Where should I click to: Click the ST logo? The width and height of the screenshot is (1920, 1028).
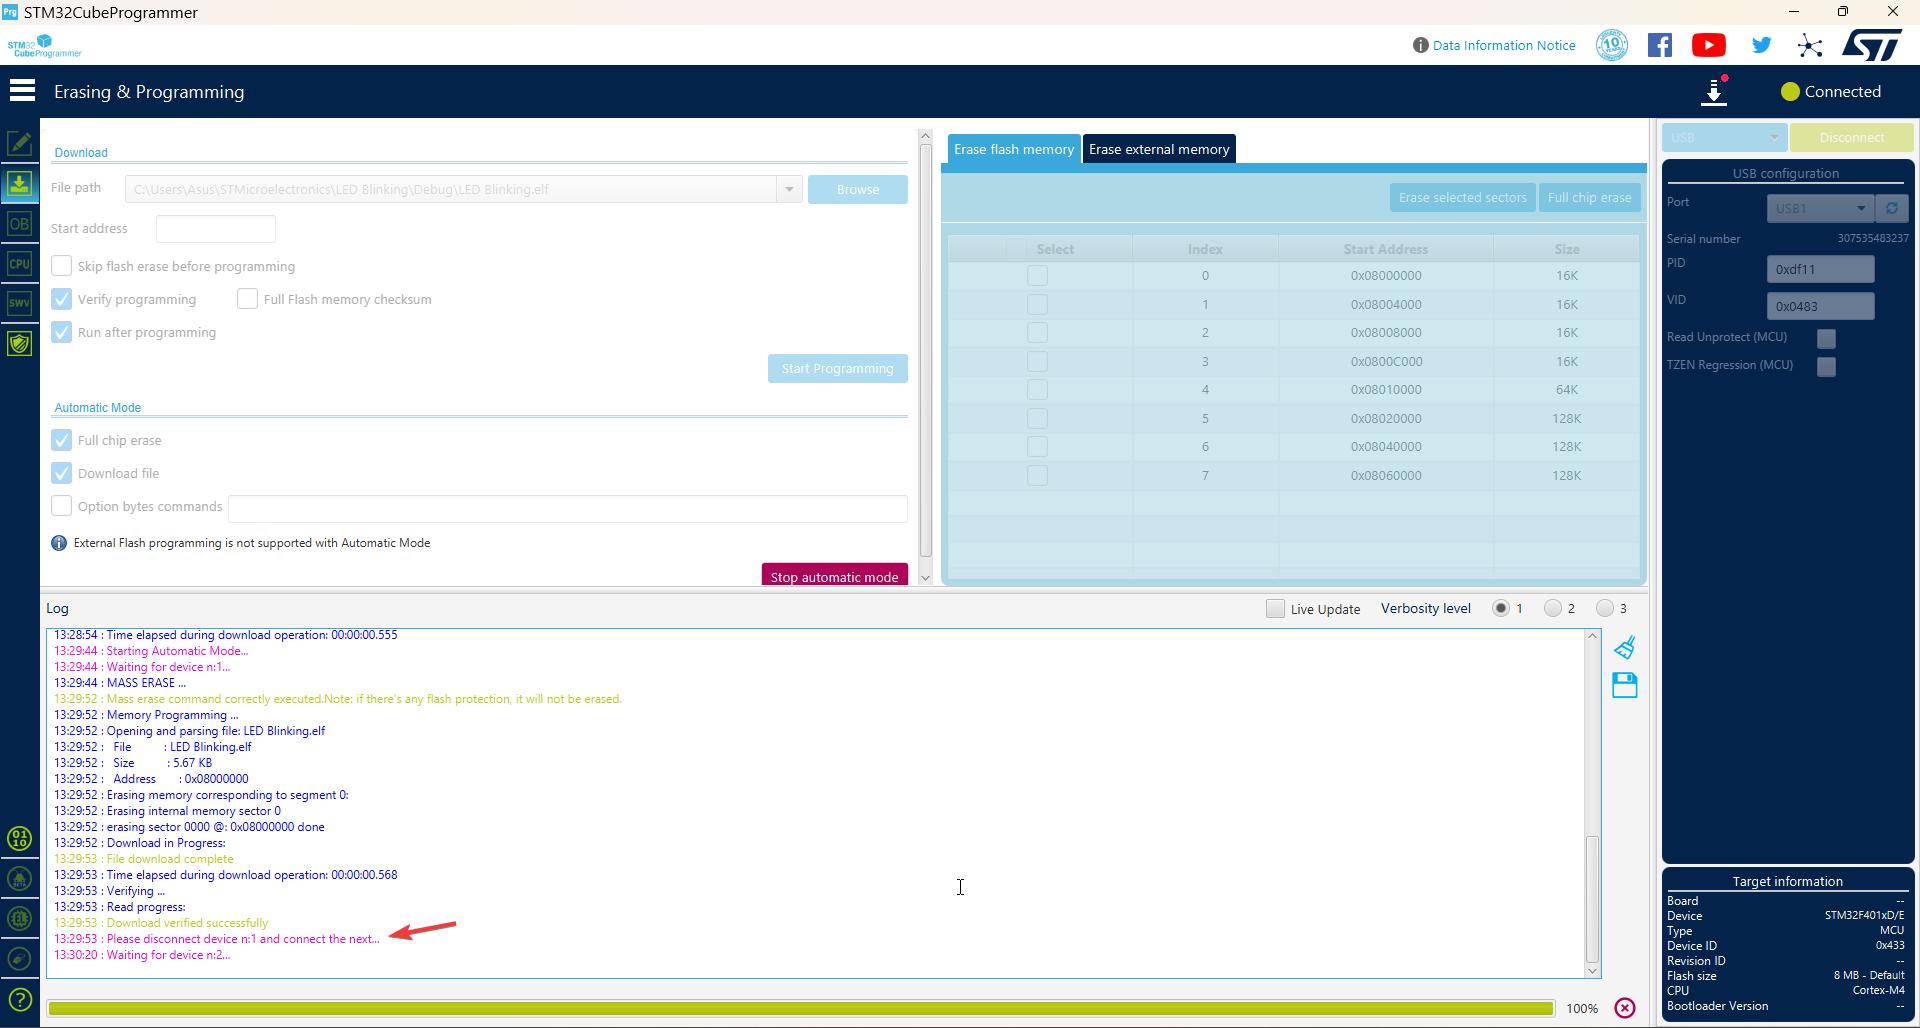pos(1872,45)
